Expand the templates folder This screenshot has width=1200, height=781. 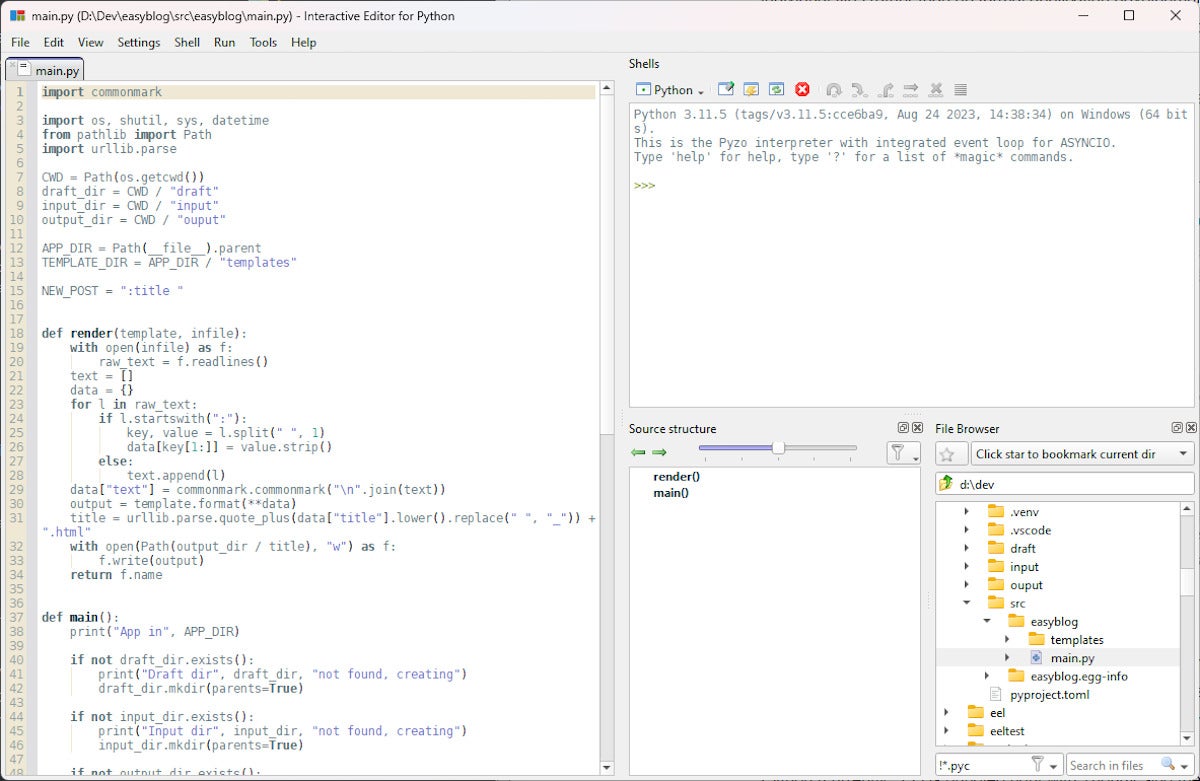pyautogui.click(x=1007, y=640)
